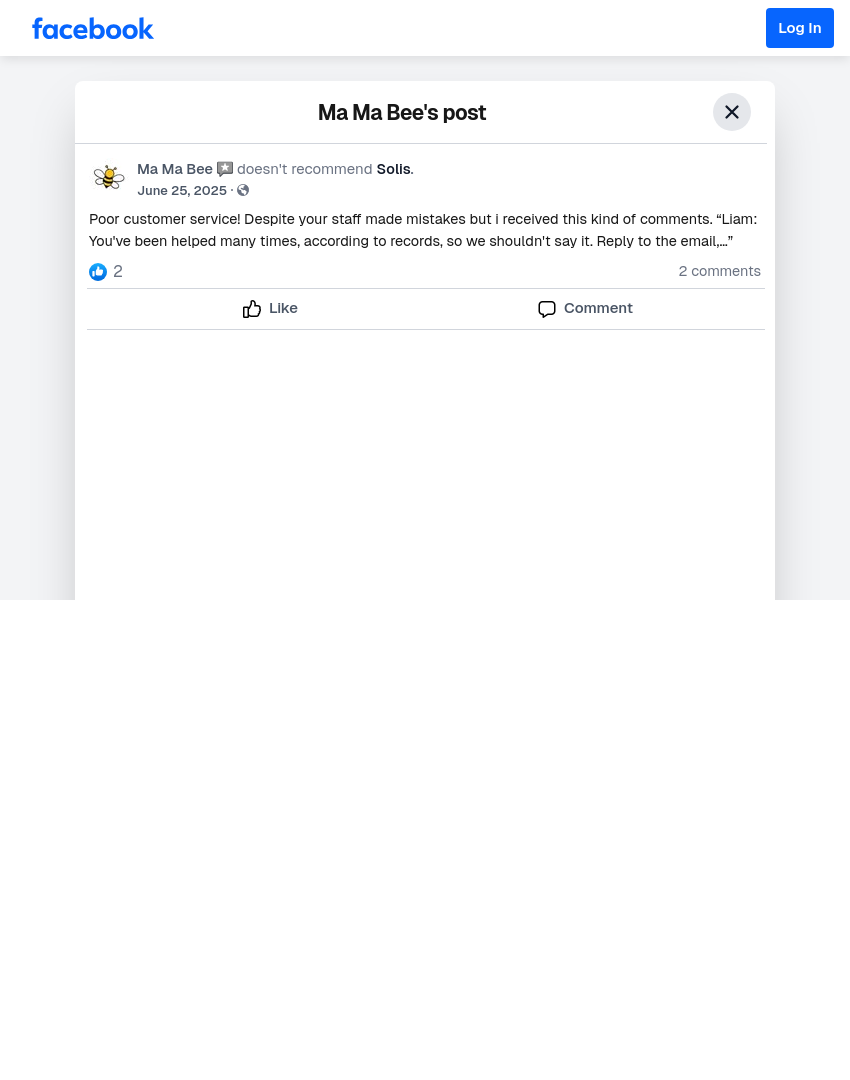This screenshot has width=850, height=1080.
Task: Select the Like button label
Action: click(x=283, y=309)
